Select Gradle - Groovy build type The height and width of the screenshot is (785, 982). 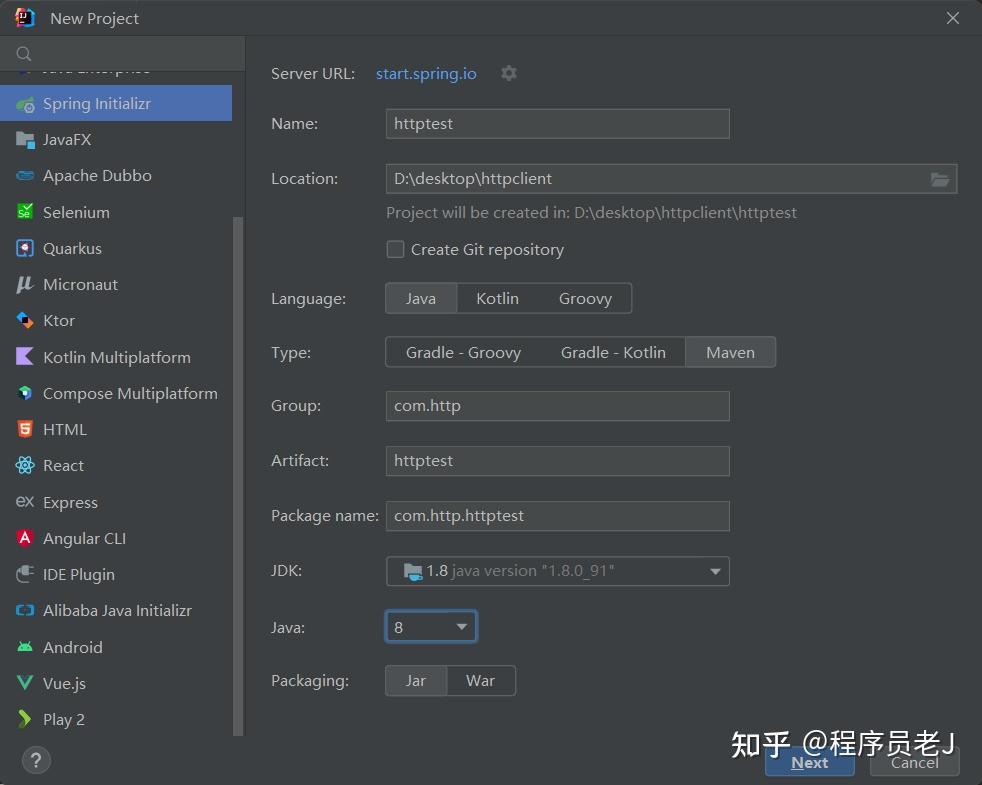[463, 352]
